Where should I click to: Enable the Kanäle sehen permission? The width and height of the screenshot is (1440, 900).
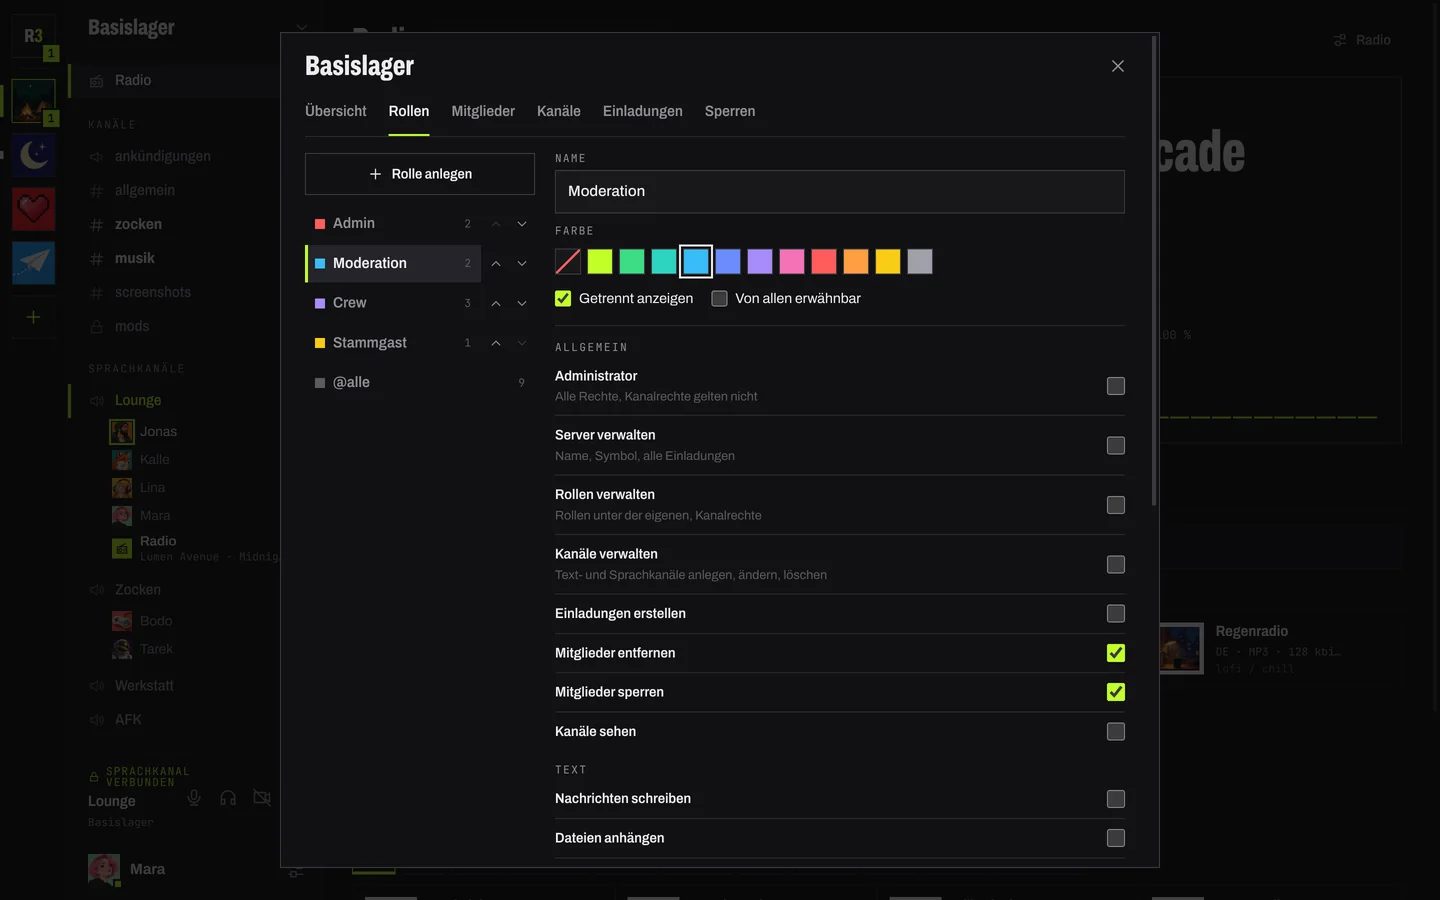(1116, 732)
